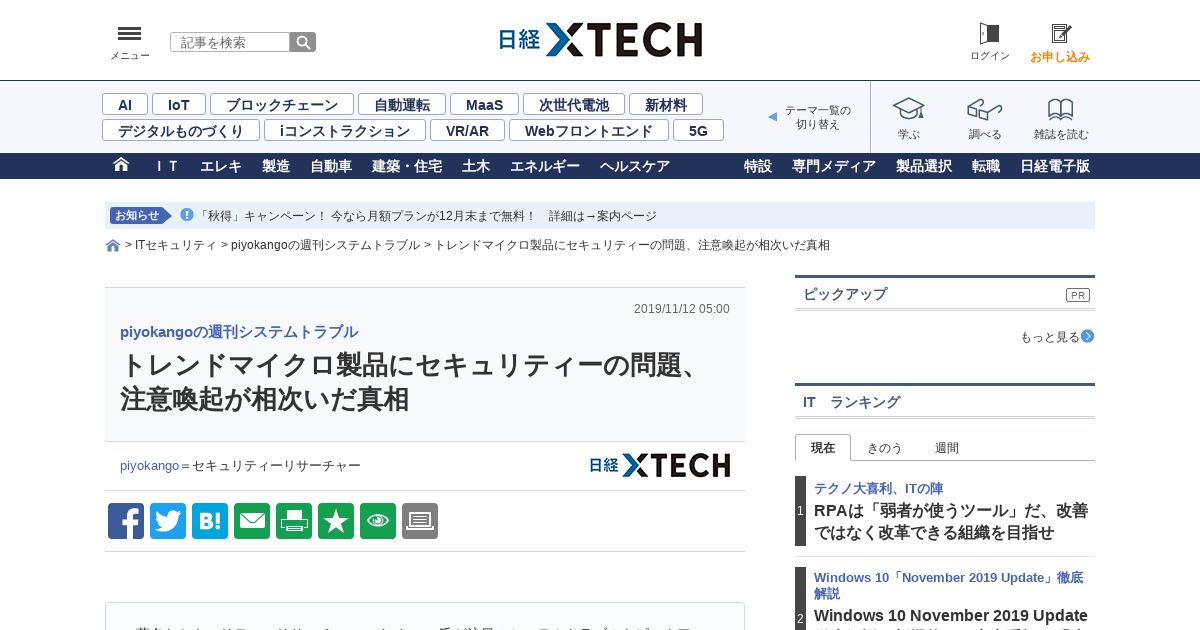1200x630 pixels.
Task: Click もっと見る arrow in ピックアップ
Action: 1087,337
